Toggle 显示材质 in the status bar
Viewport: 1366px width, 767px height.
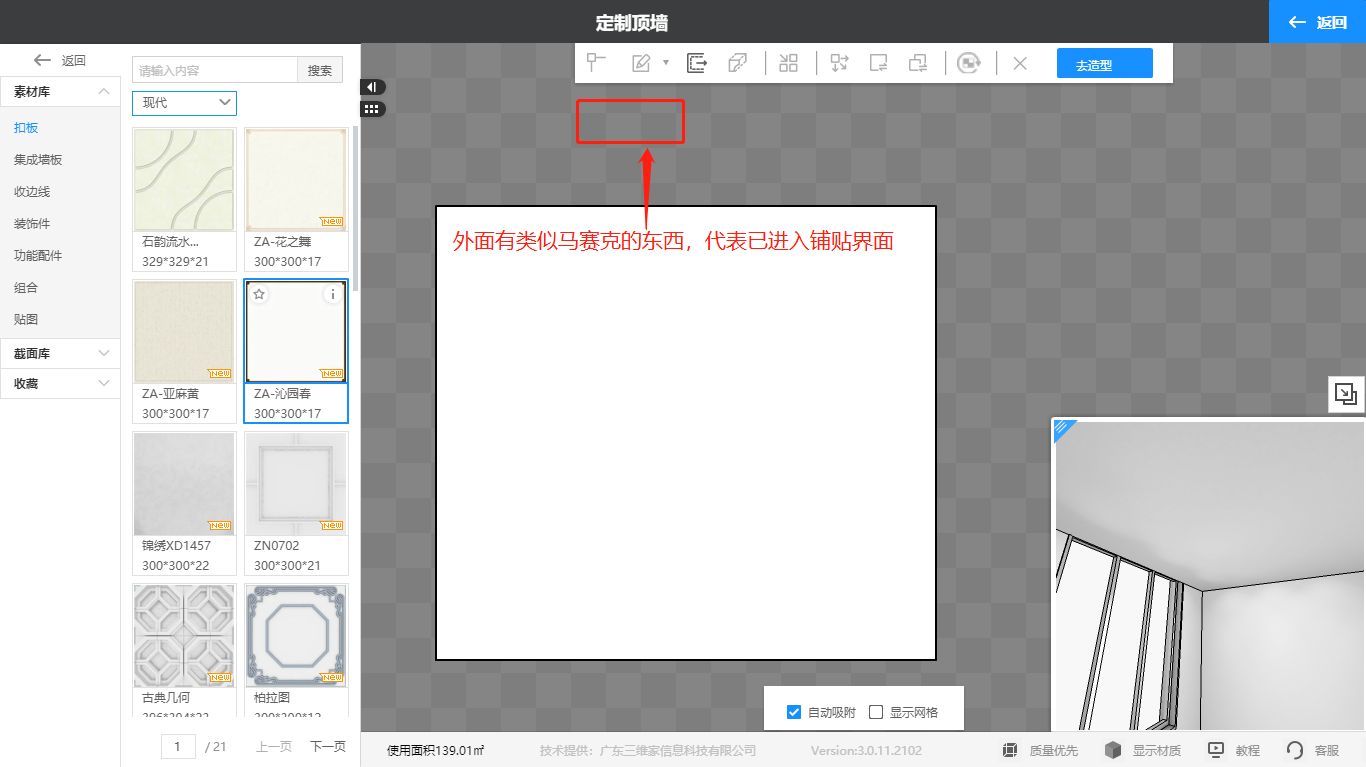[x=1143, y=750]
